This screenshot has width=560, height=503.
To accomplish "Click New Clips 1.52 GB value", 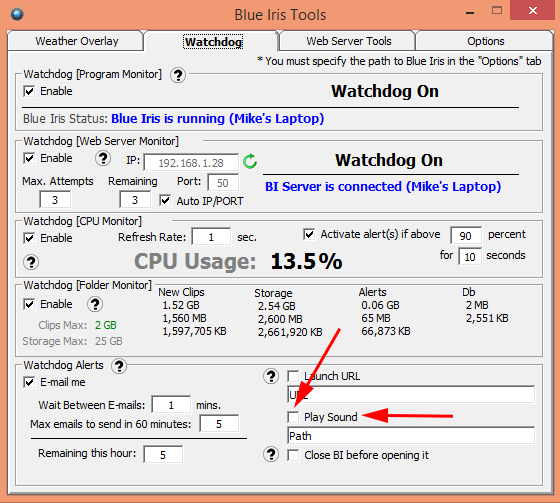I will tap(181, 305).
